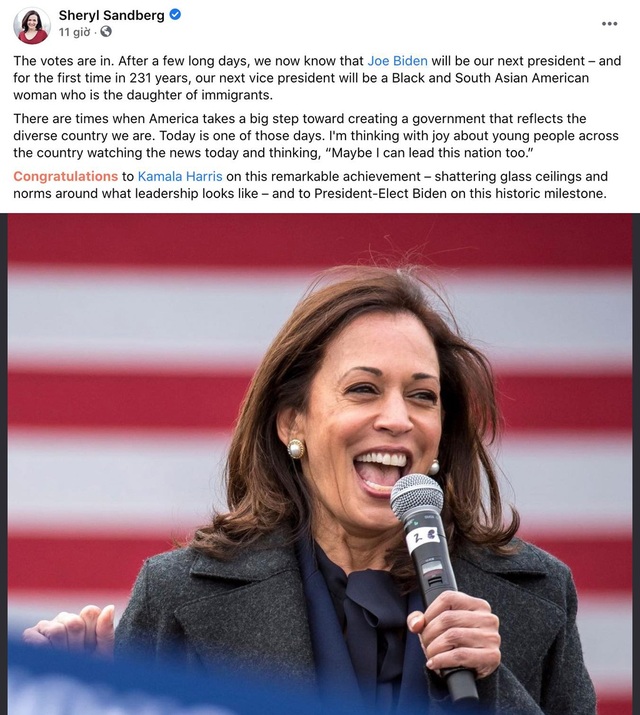The image size is (640, 715).
Task: Click the paragraph starting "The votes are in"
Action: pyautogui.click(x=317, y=78)
